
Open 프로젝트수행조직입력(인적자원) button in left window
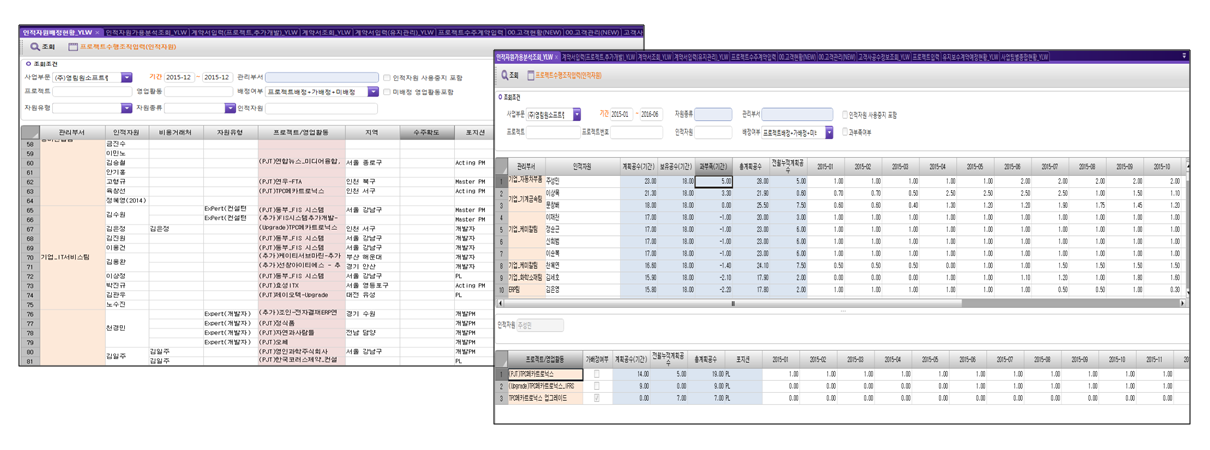click(122, 47)
